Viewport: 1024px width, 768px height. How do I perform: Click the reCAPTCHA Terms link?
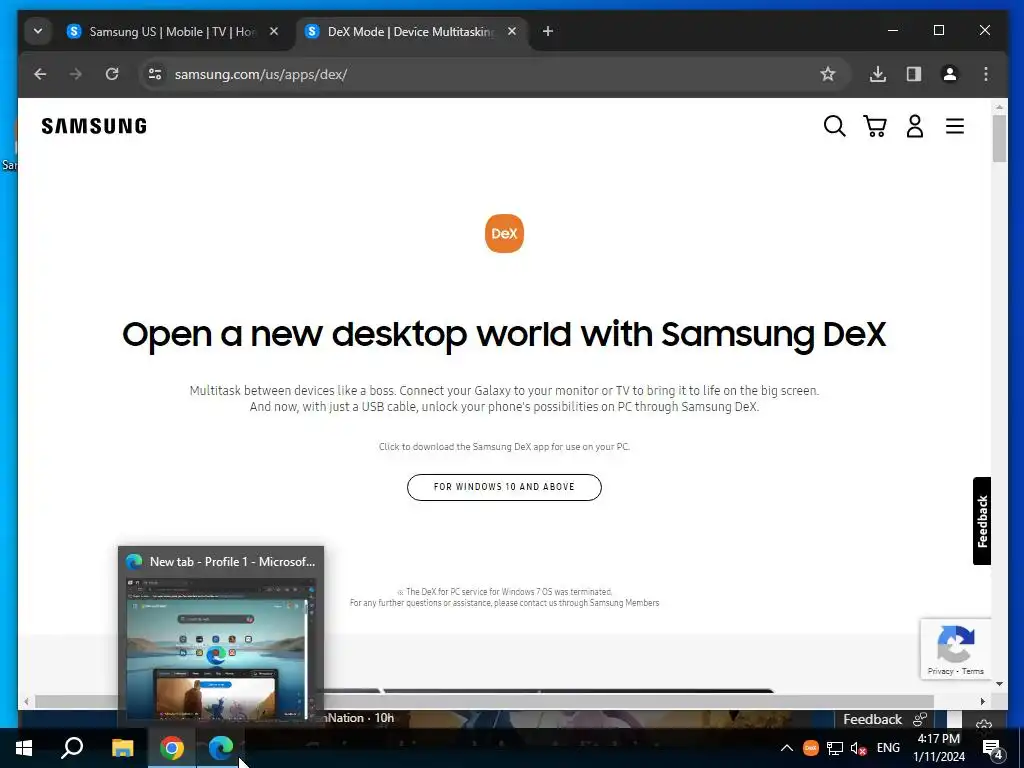tap(972, 671)
